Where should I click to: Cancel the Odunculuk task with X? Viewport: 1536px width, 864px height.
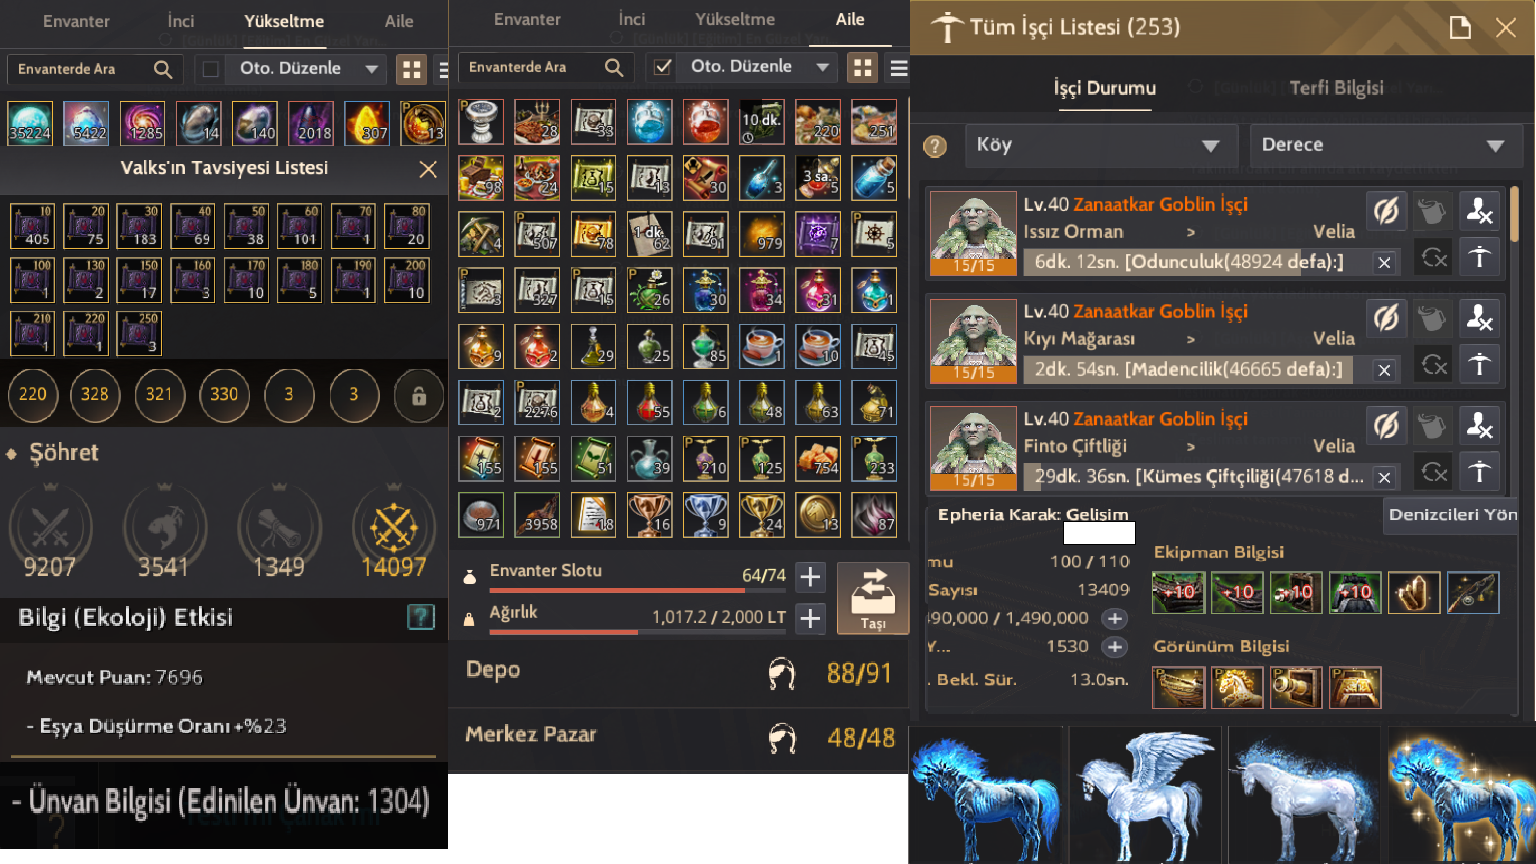point(1384,262)
